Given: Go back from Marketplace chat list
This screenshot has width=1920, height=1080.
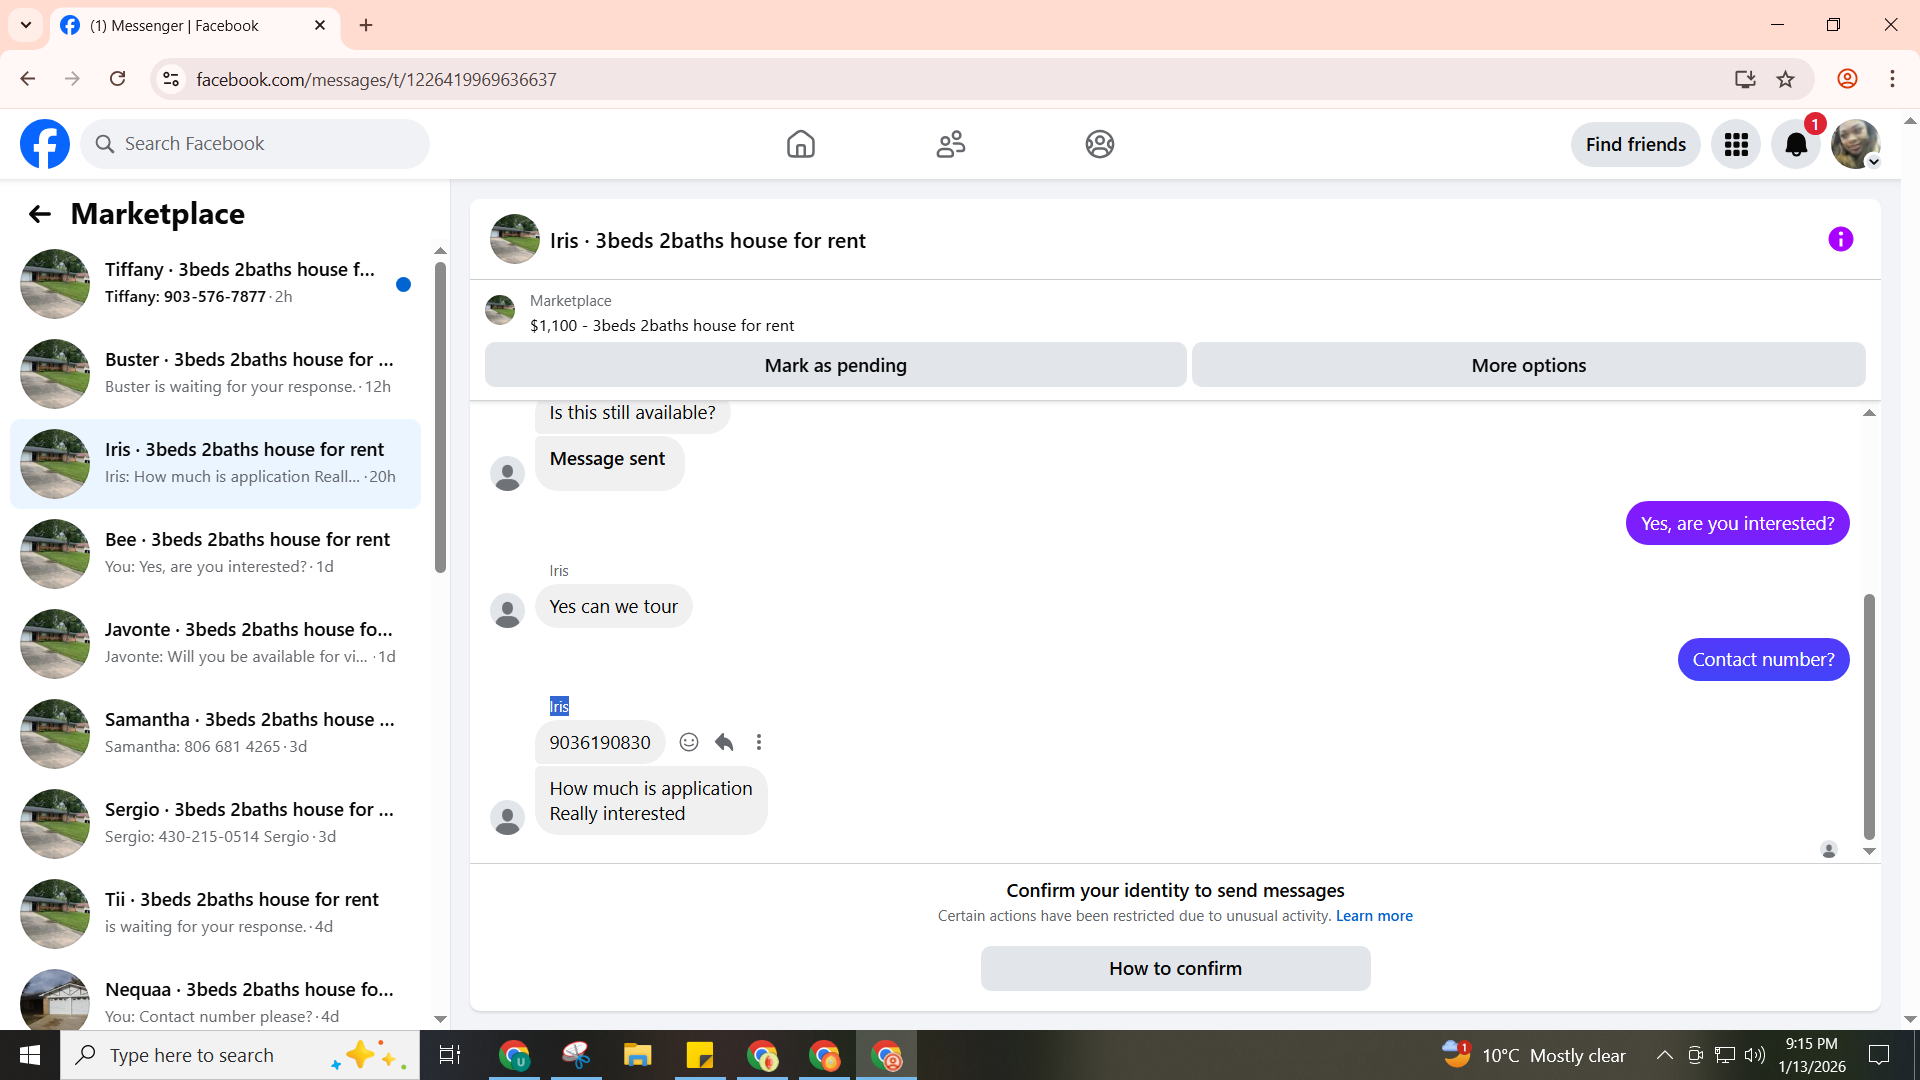Looking at the screenshot, I should pyautogui.click(x=39, y=214).
